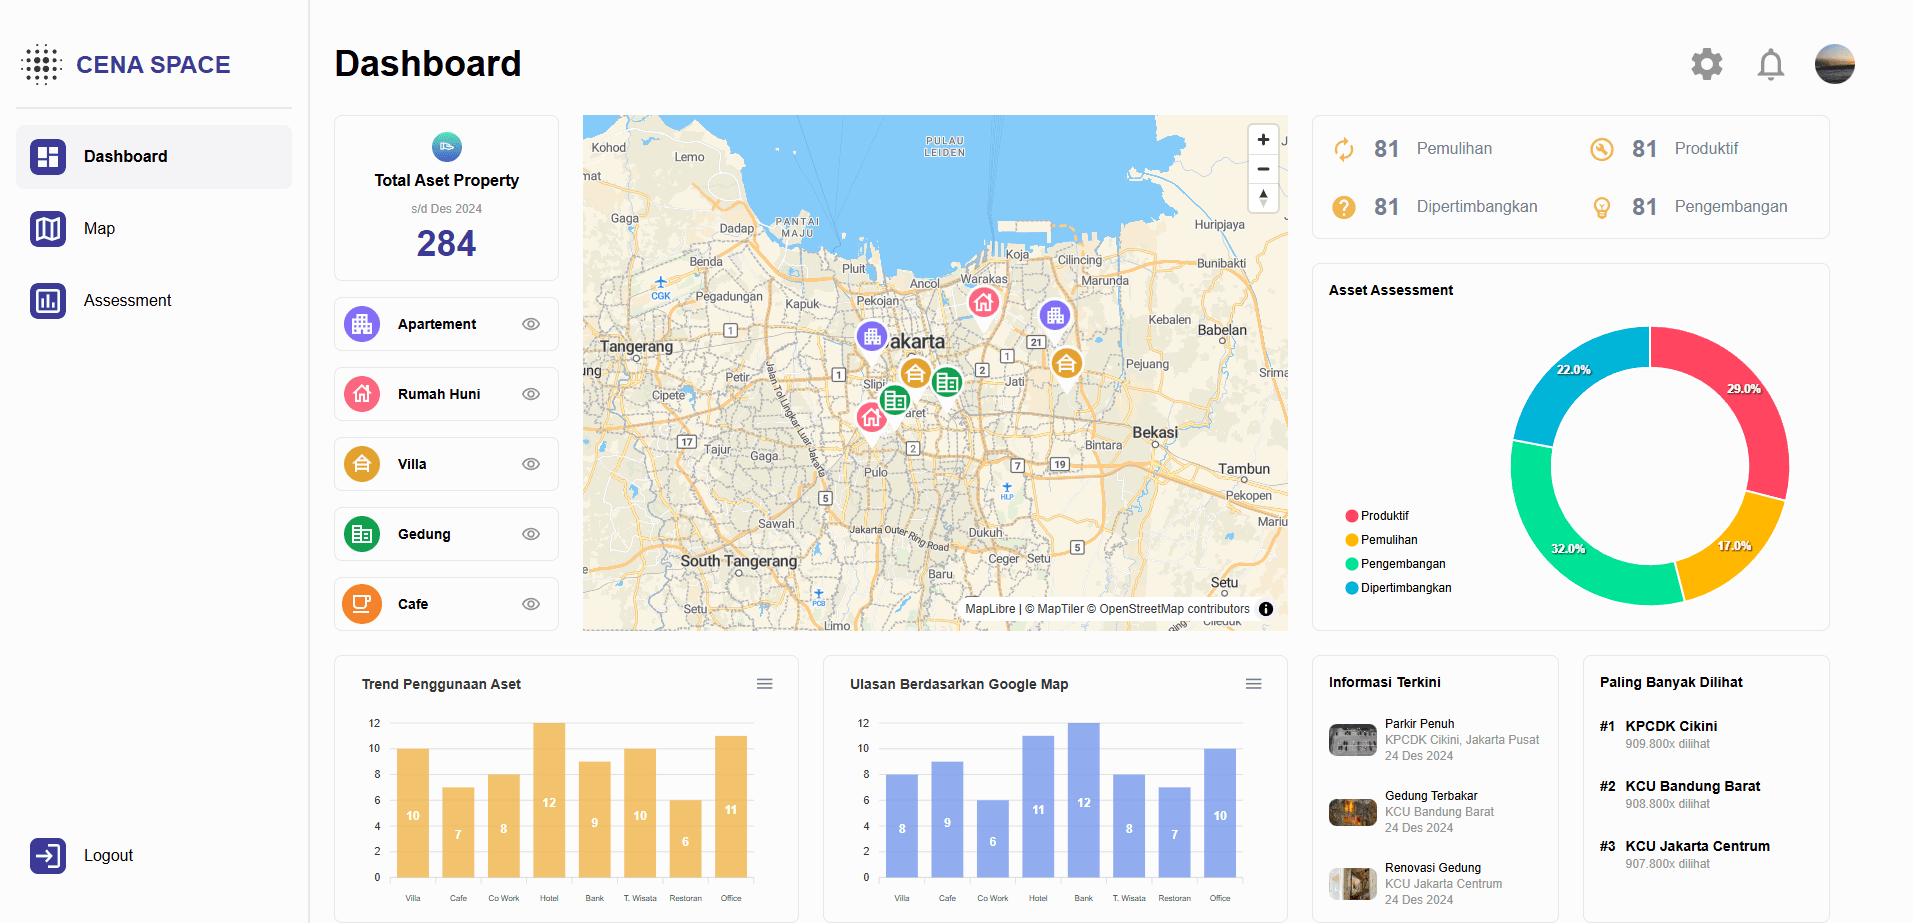The width and height of the screenshot is (1913, 923).
Task: Toggle visibility of Apartement assets
Action: click(x=531, y=324)
